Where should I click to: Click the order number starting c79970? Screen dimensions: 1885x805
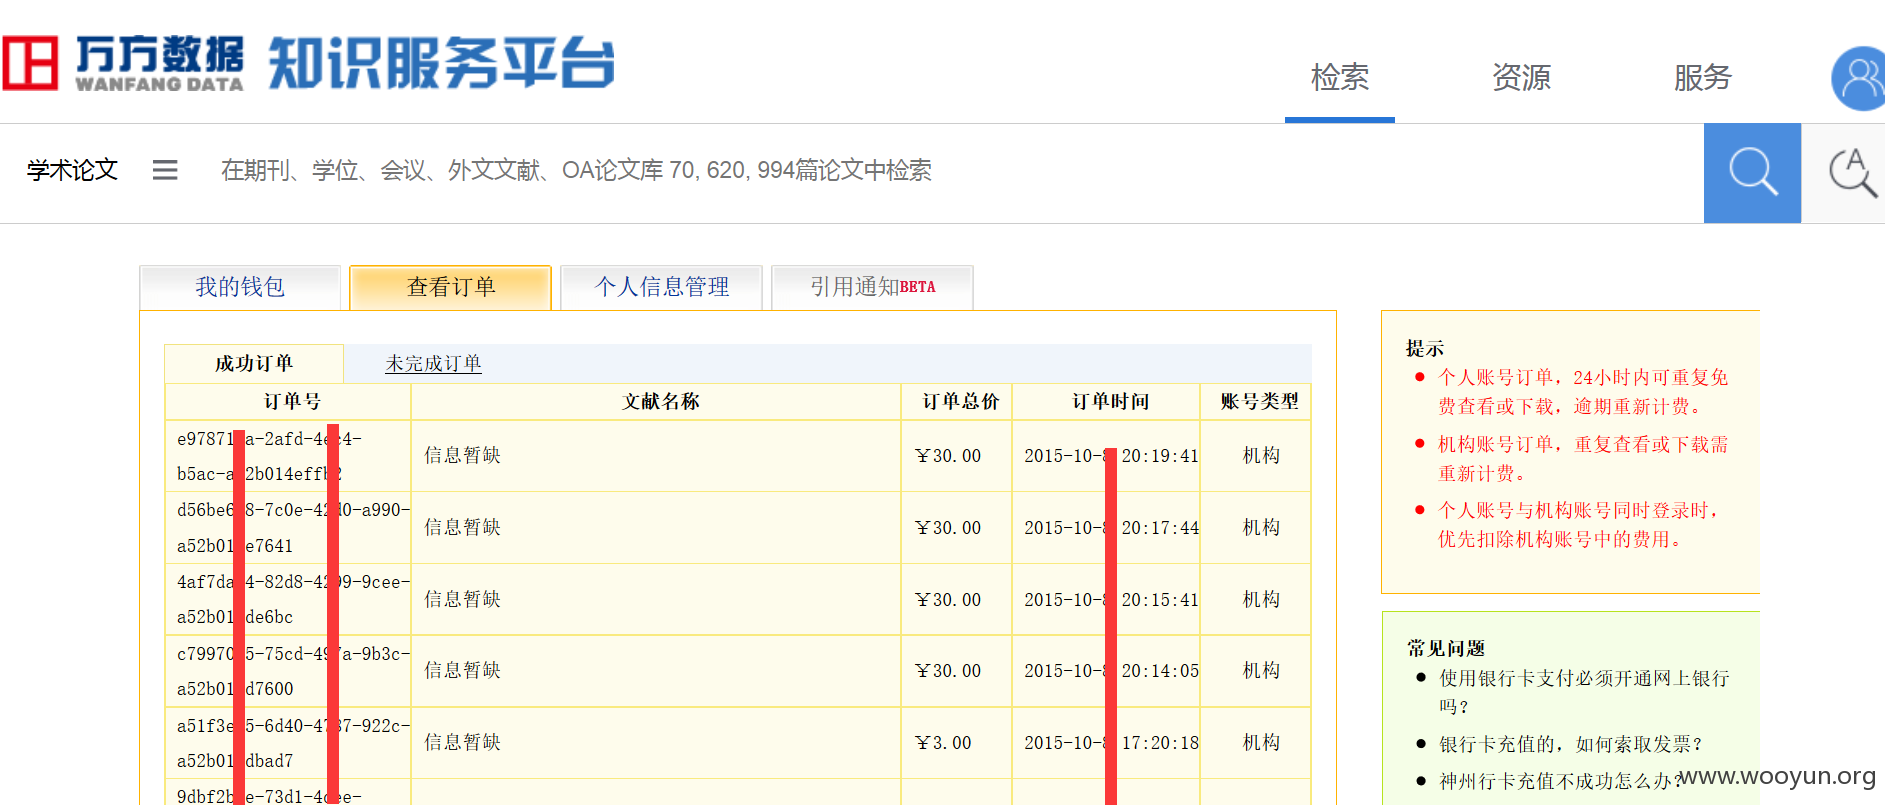(x=293, y=671)
